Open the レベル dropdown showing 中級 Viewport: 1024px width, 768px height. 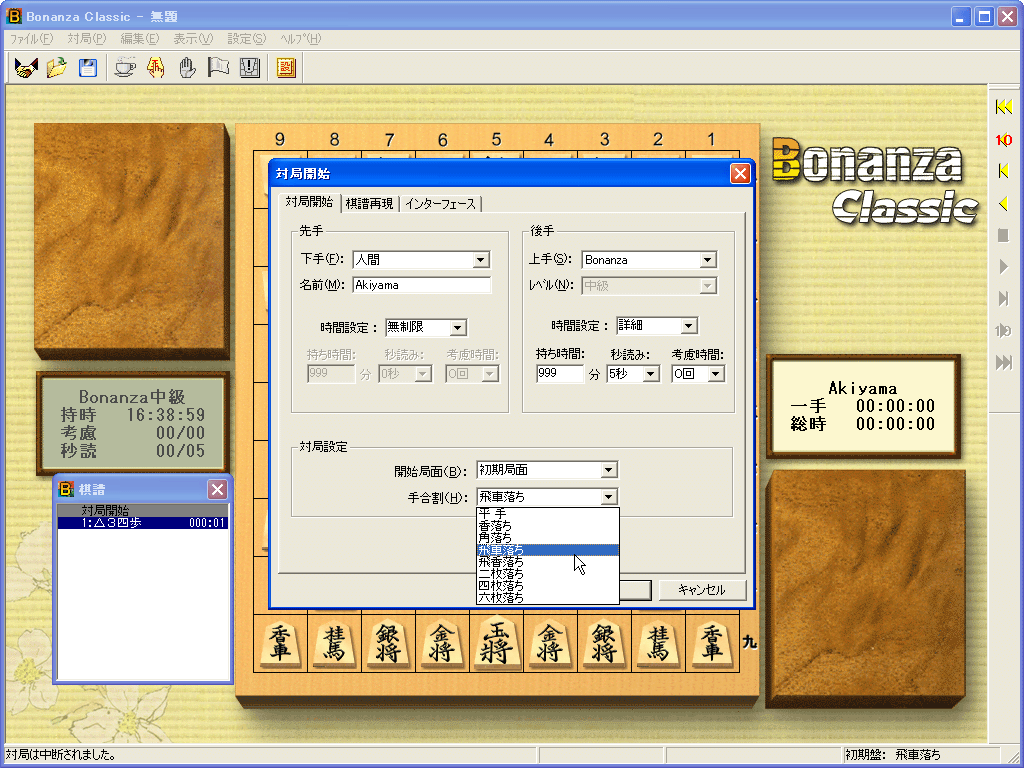click(708, 285)
